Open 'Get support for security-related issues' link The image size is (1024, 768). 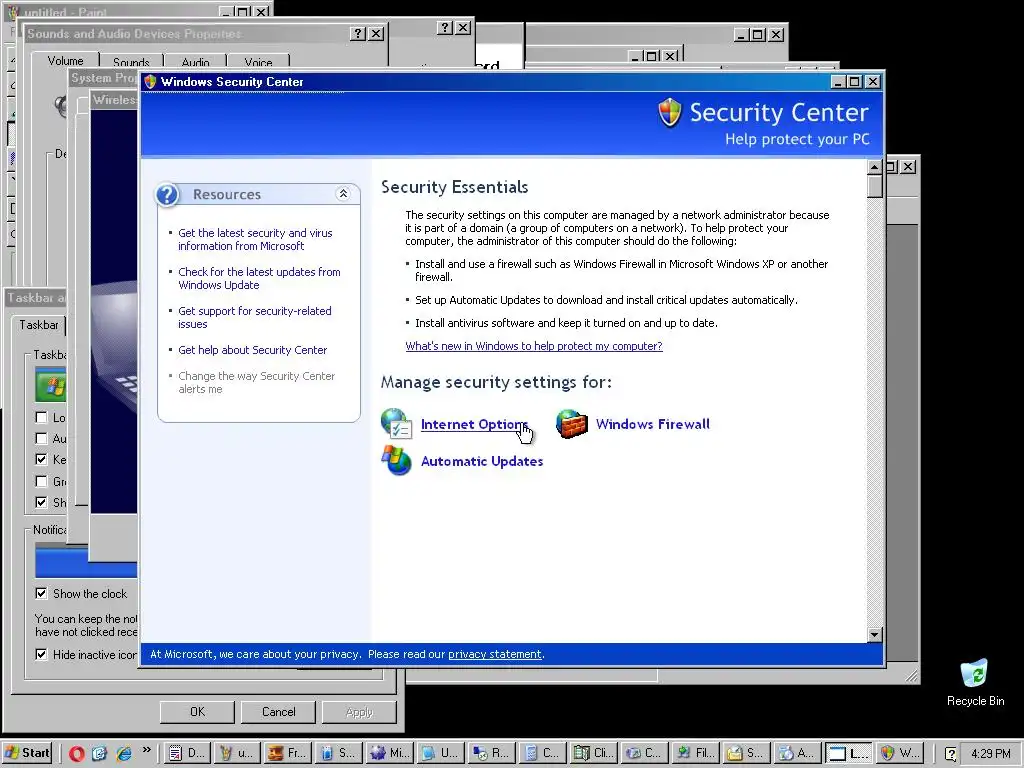[x=255, y=317]
